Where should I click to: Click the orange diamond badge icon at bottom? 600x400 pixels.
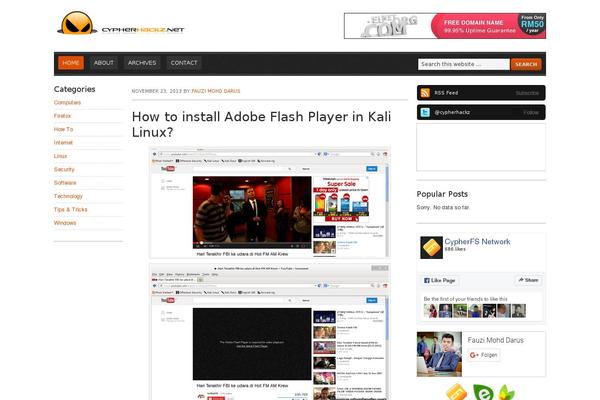[457, 392]
